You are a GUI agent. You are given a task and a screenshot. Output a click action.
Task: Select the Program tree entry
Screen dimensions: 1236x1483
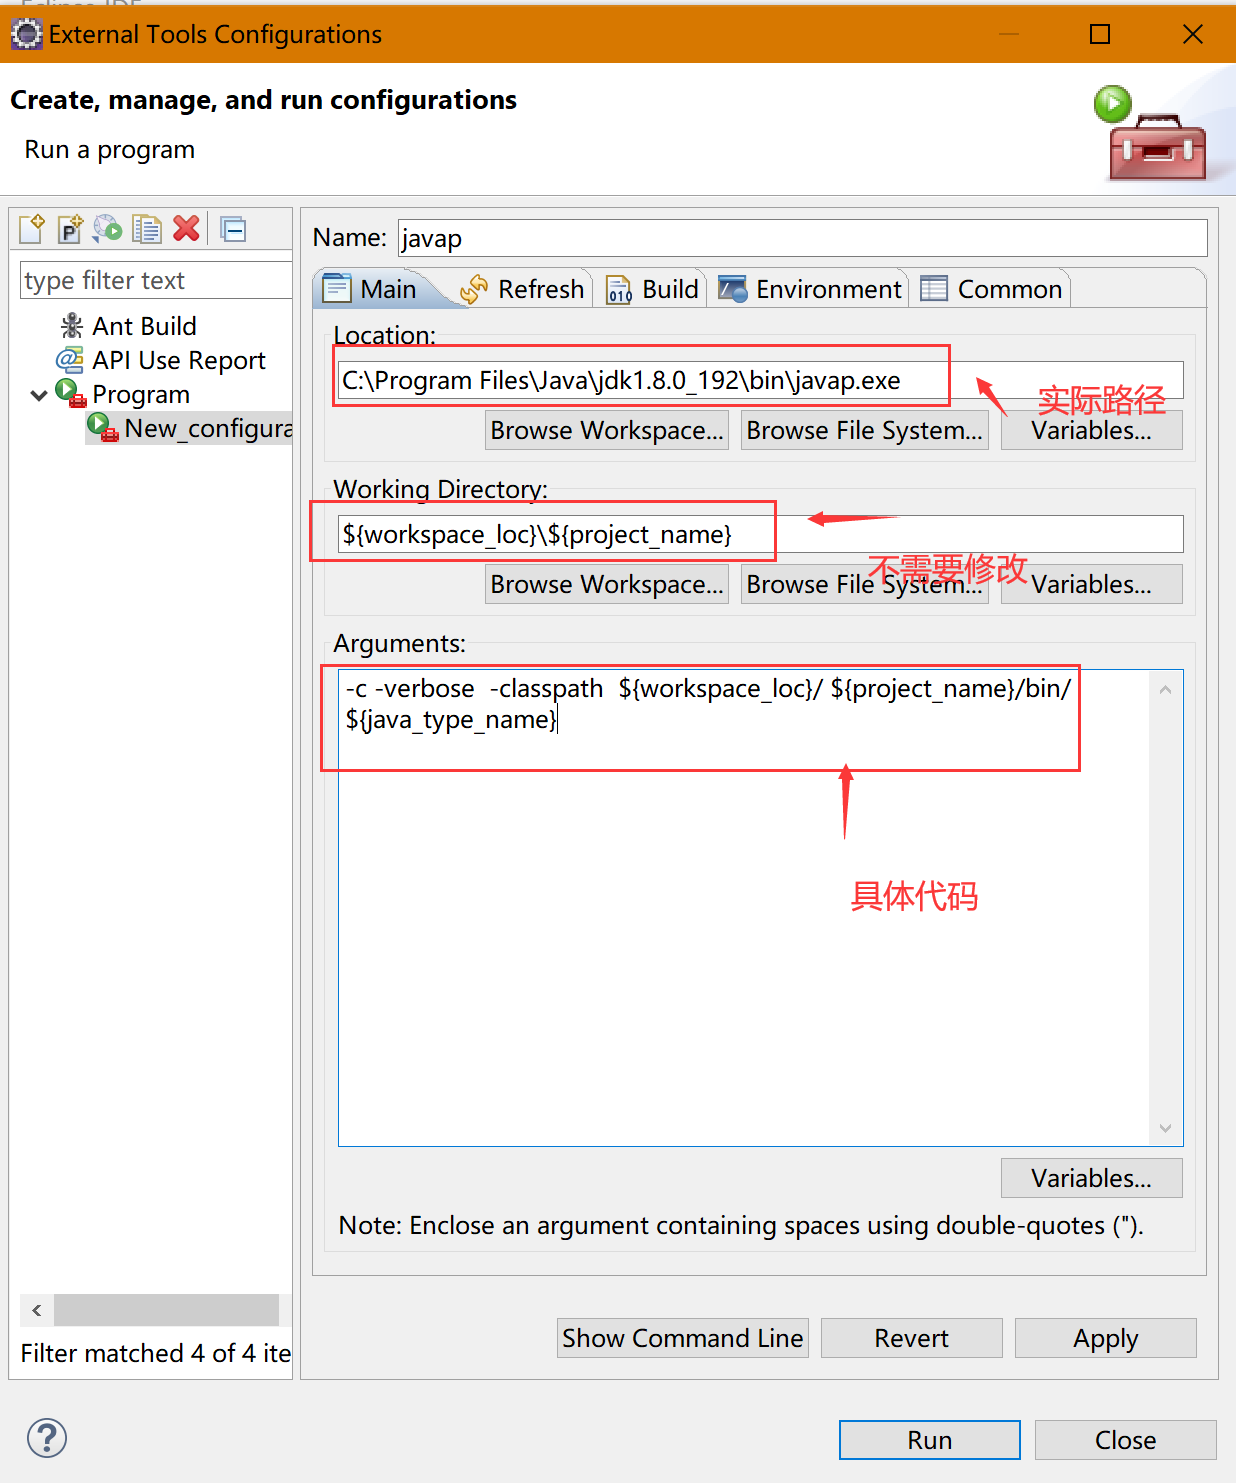click(141, 394)
